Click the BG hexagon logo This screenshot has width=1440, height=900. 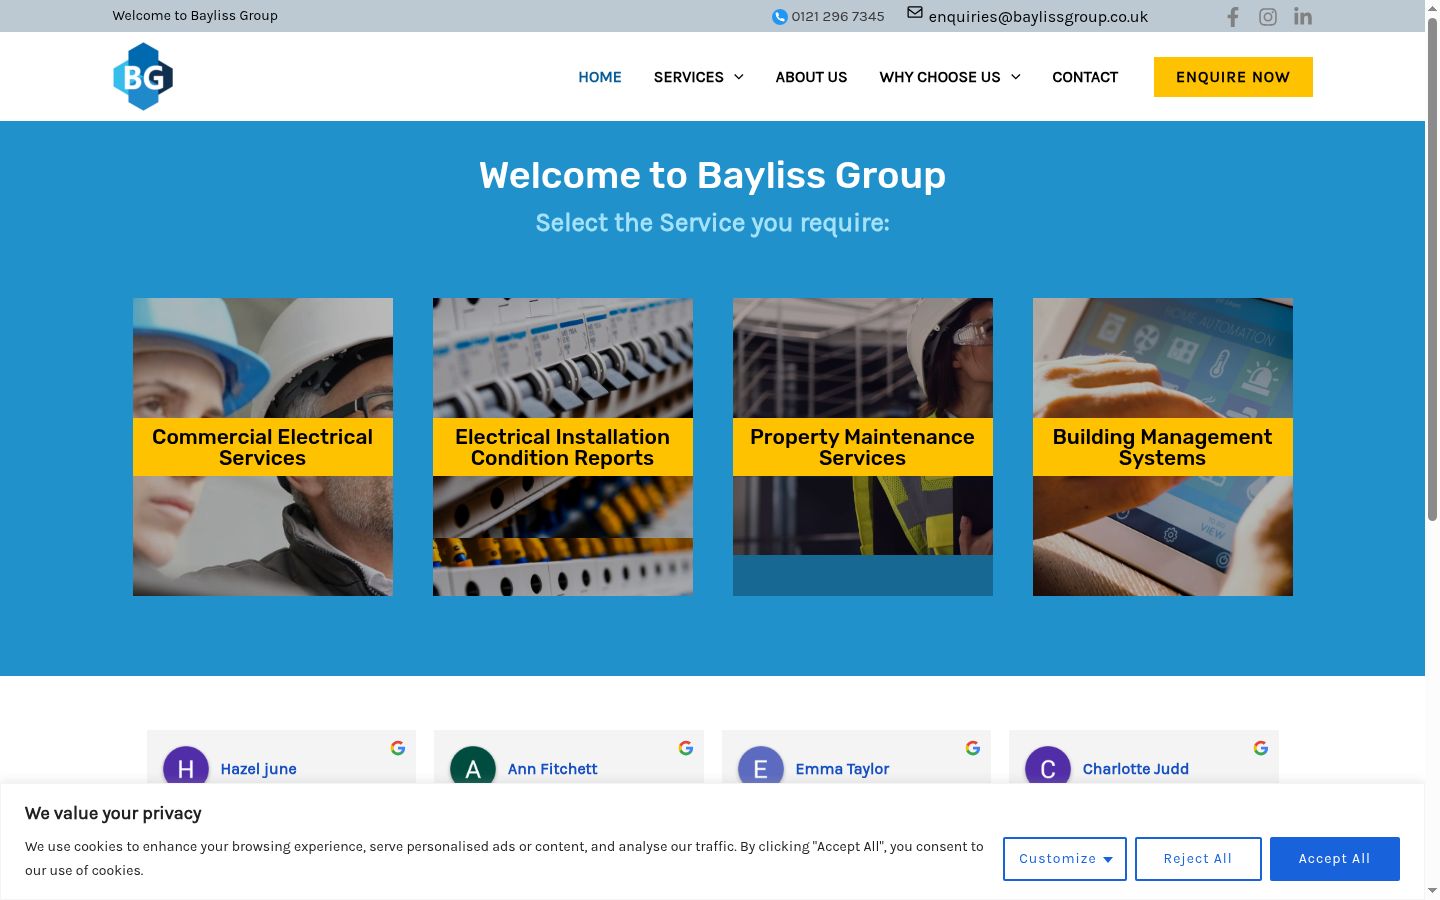[143, 76]
